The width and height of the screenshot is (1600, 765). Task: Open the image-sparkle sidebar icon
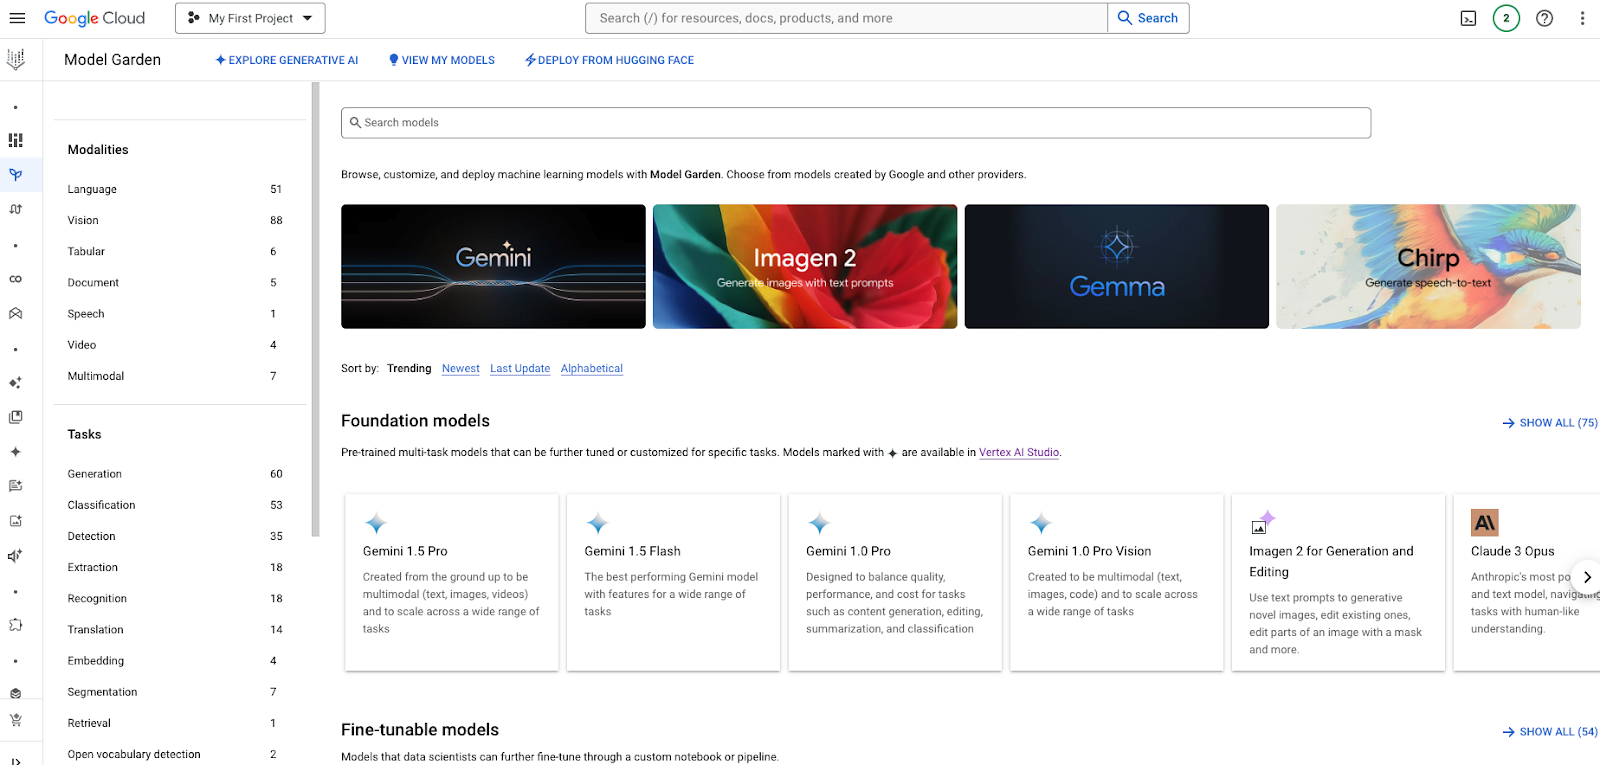(15, 521)
